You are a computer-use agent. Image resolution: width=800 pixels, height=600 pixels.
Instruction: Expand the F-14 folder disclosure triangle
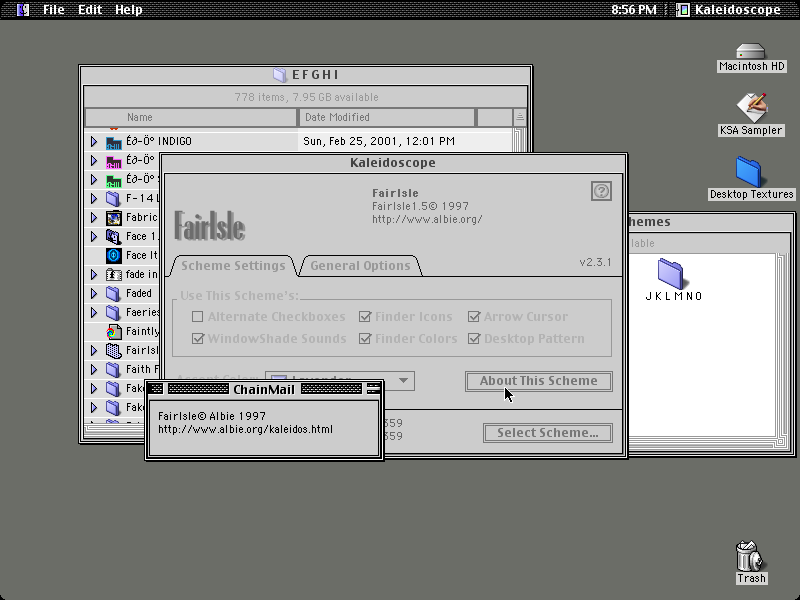click(x=94, y=198)
